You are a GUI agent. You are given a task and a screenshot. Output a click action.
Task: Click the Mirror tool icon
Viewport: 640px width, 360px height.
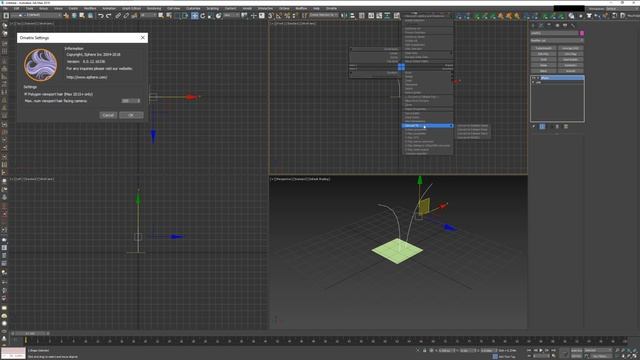tap(344, 16)
